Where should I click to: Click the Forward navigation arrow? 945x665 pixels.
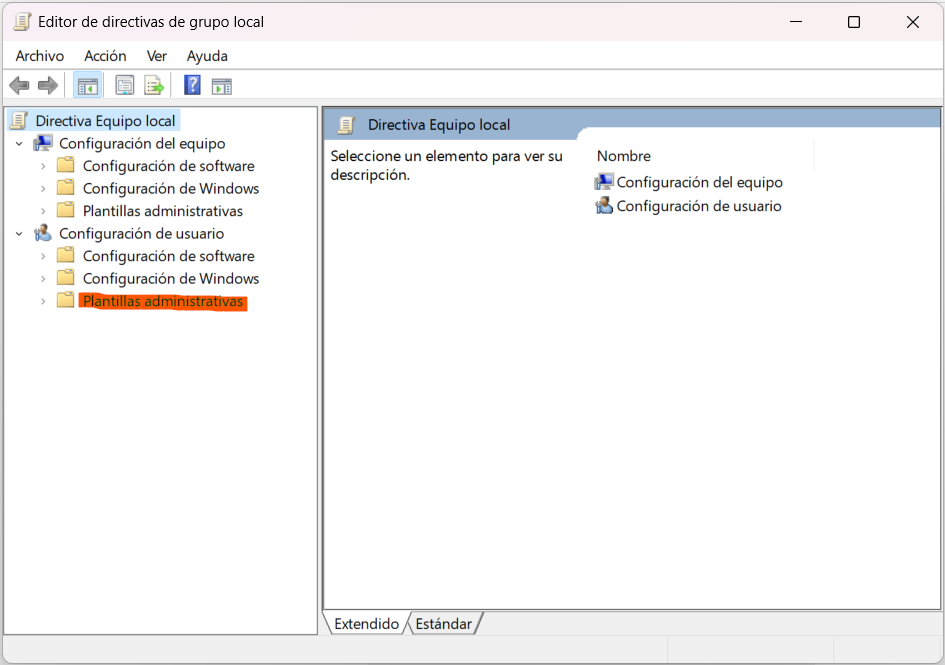click(x=47, y=85)
